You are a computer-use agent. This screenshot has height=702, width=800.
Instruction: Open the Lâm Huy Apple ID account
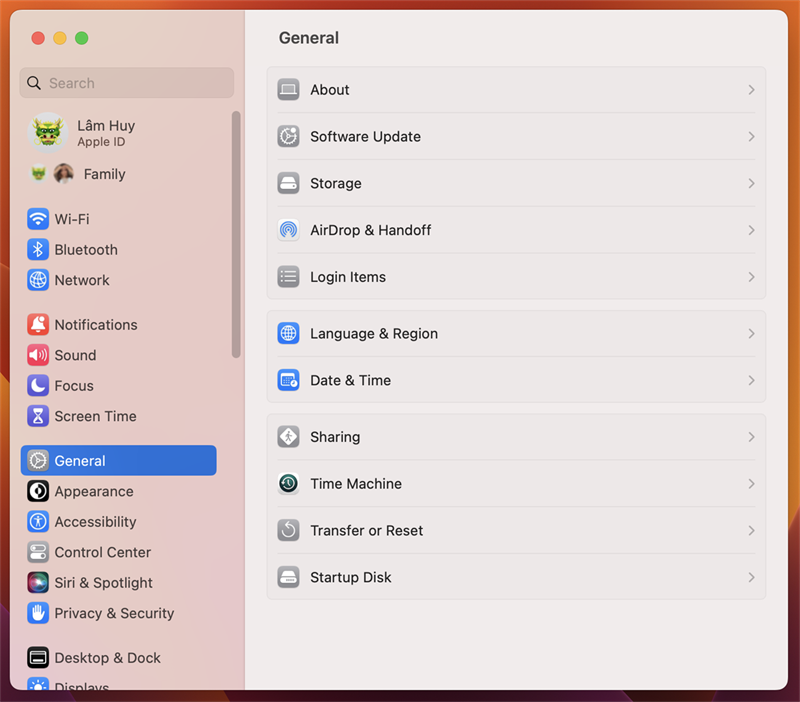[106, 133]
